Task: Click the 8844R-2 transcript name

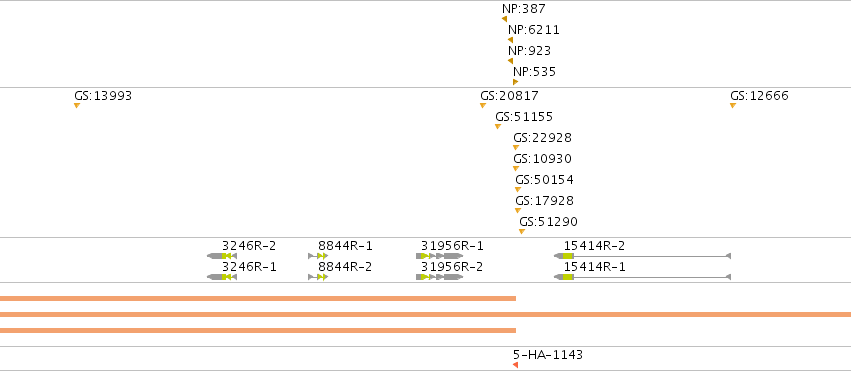Action: coord(345,267)
